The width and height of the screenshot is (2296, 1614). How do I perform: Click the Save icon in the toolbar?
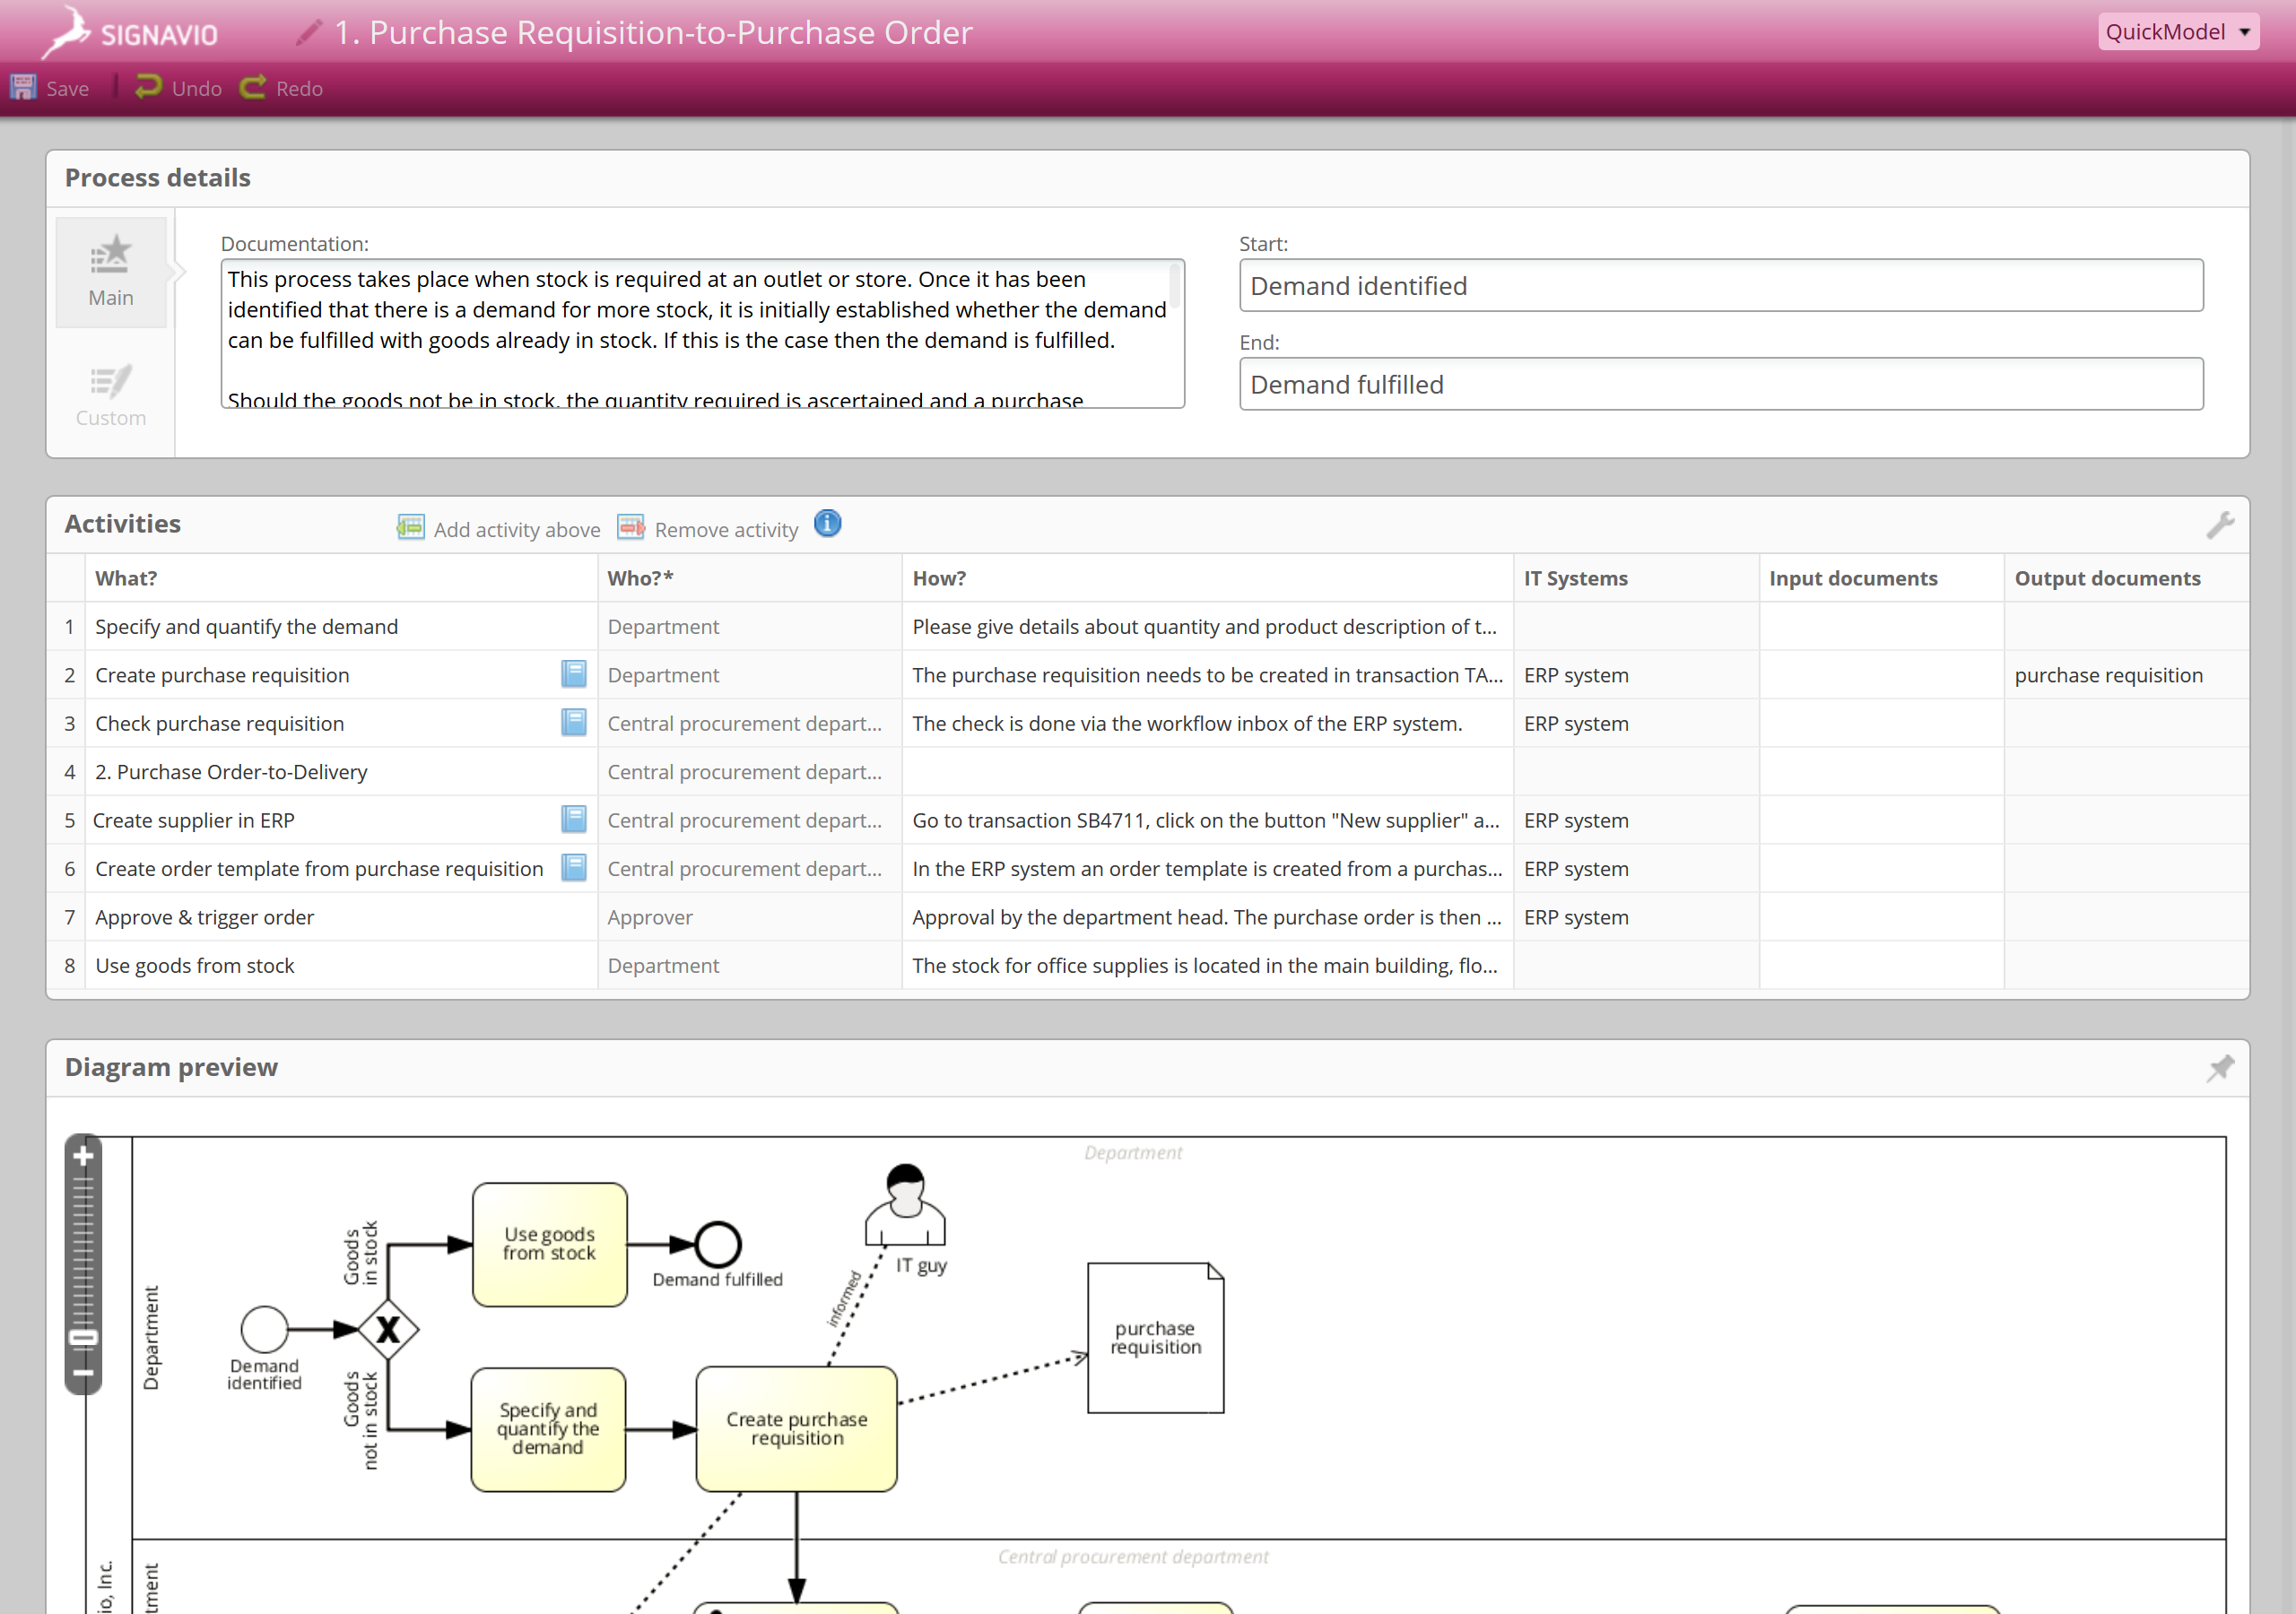coord(22,87)
